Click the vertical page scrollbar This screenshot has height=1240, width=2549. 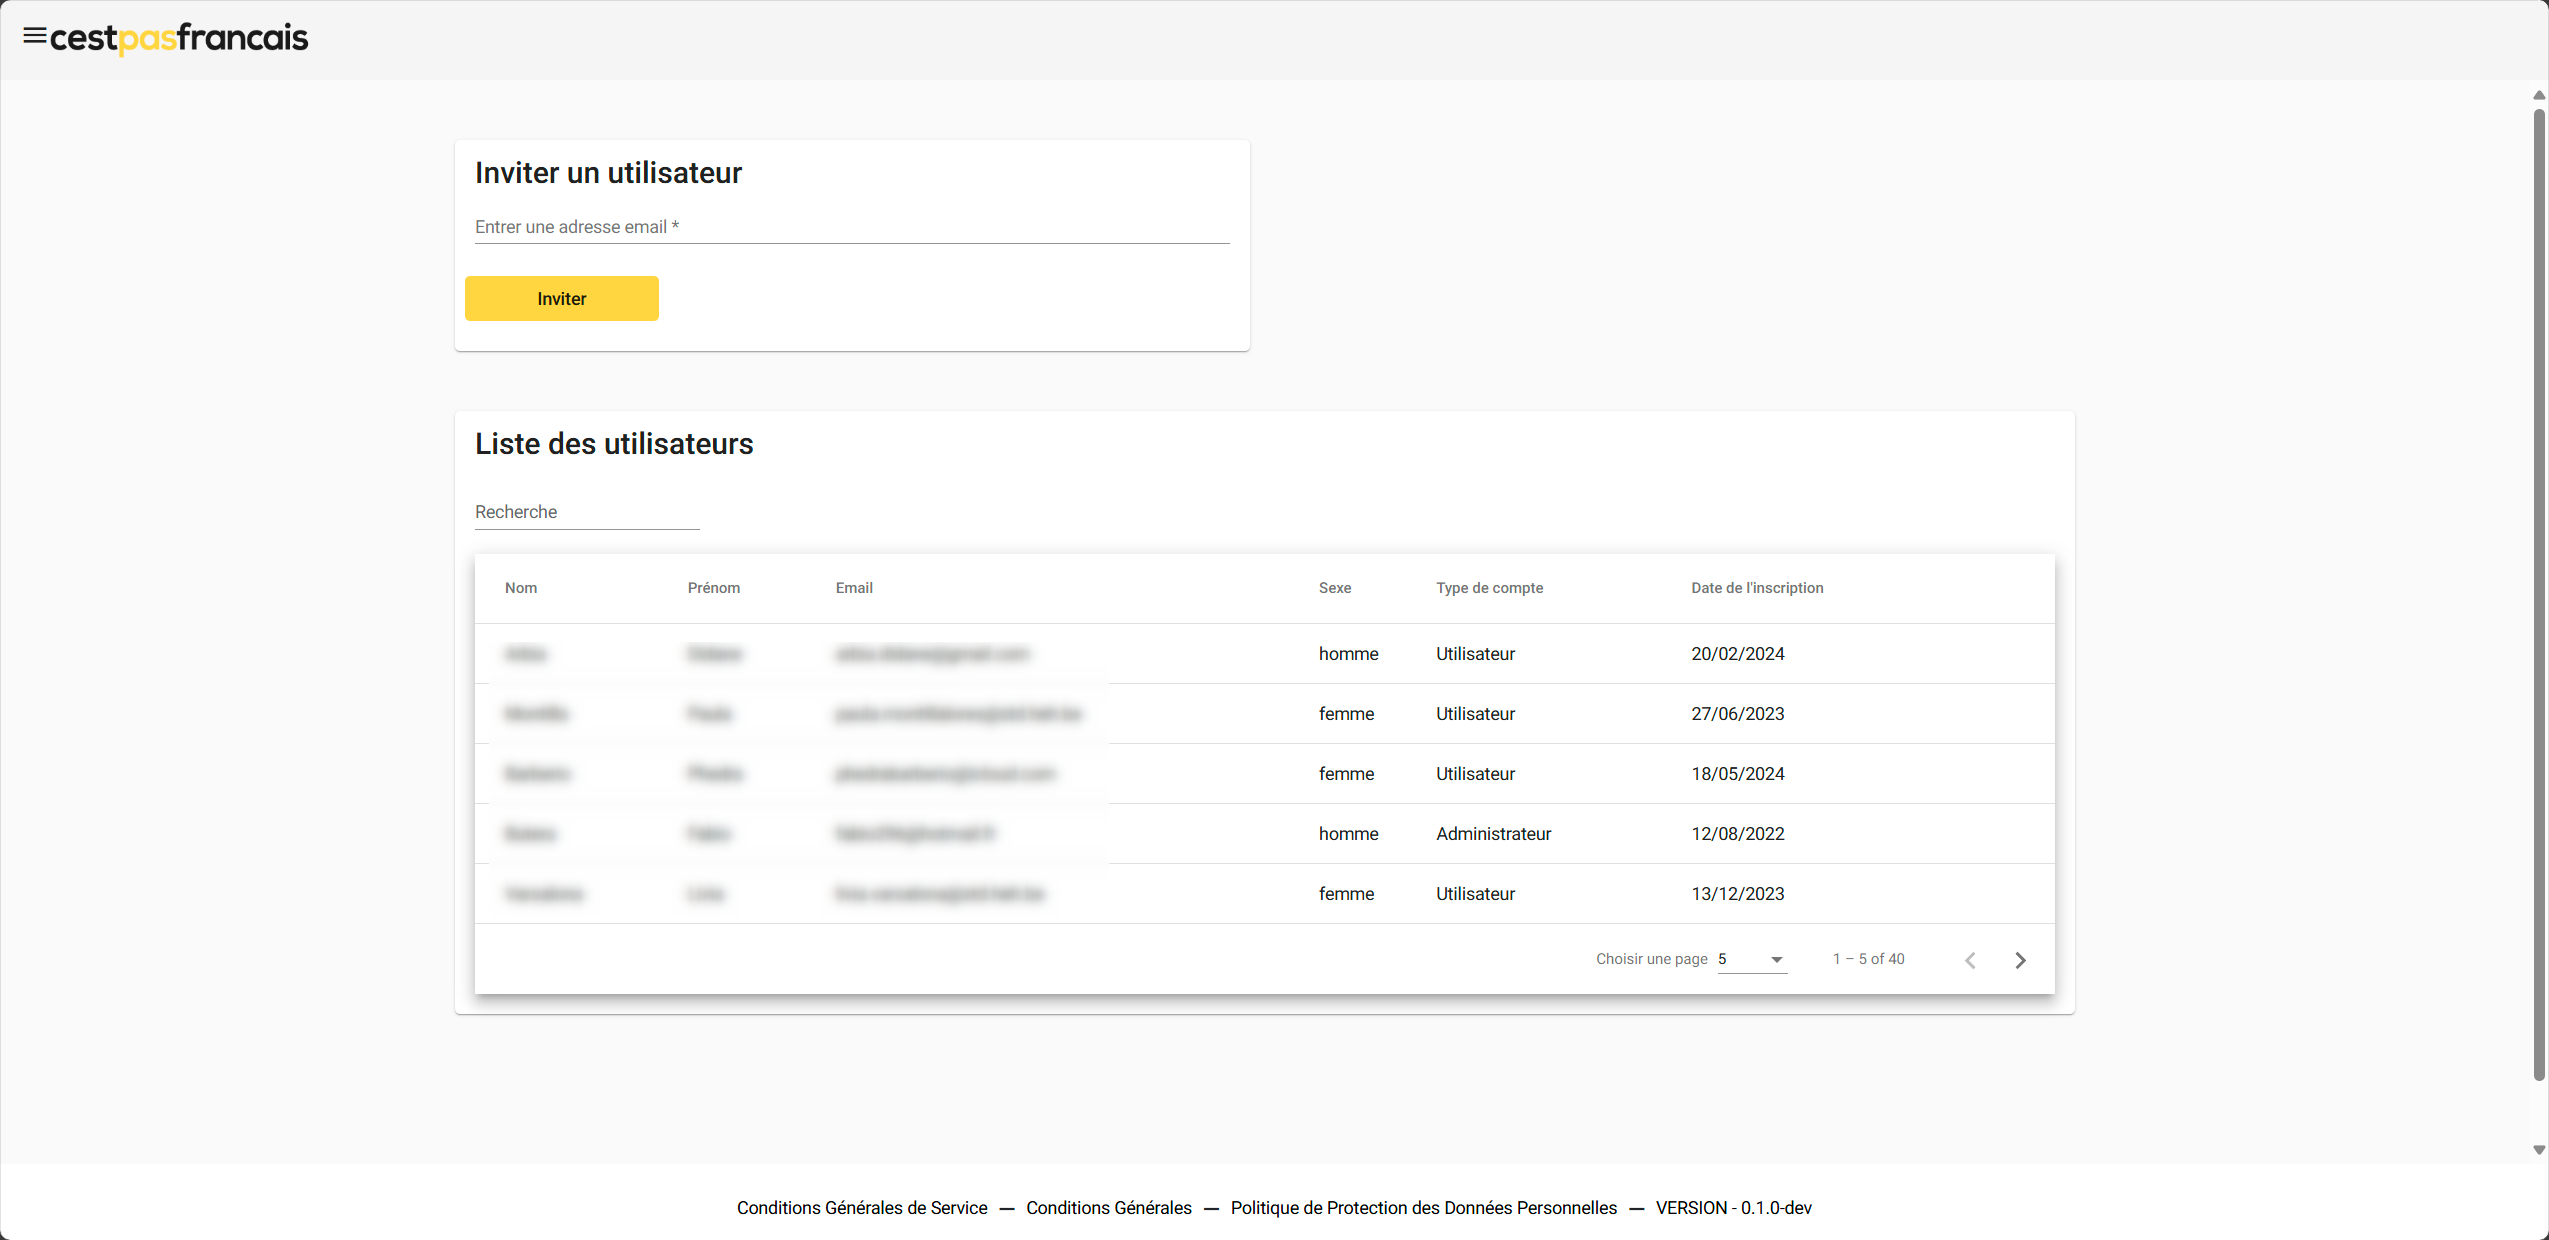[2539, 595]
